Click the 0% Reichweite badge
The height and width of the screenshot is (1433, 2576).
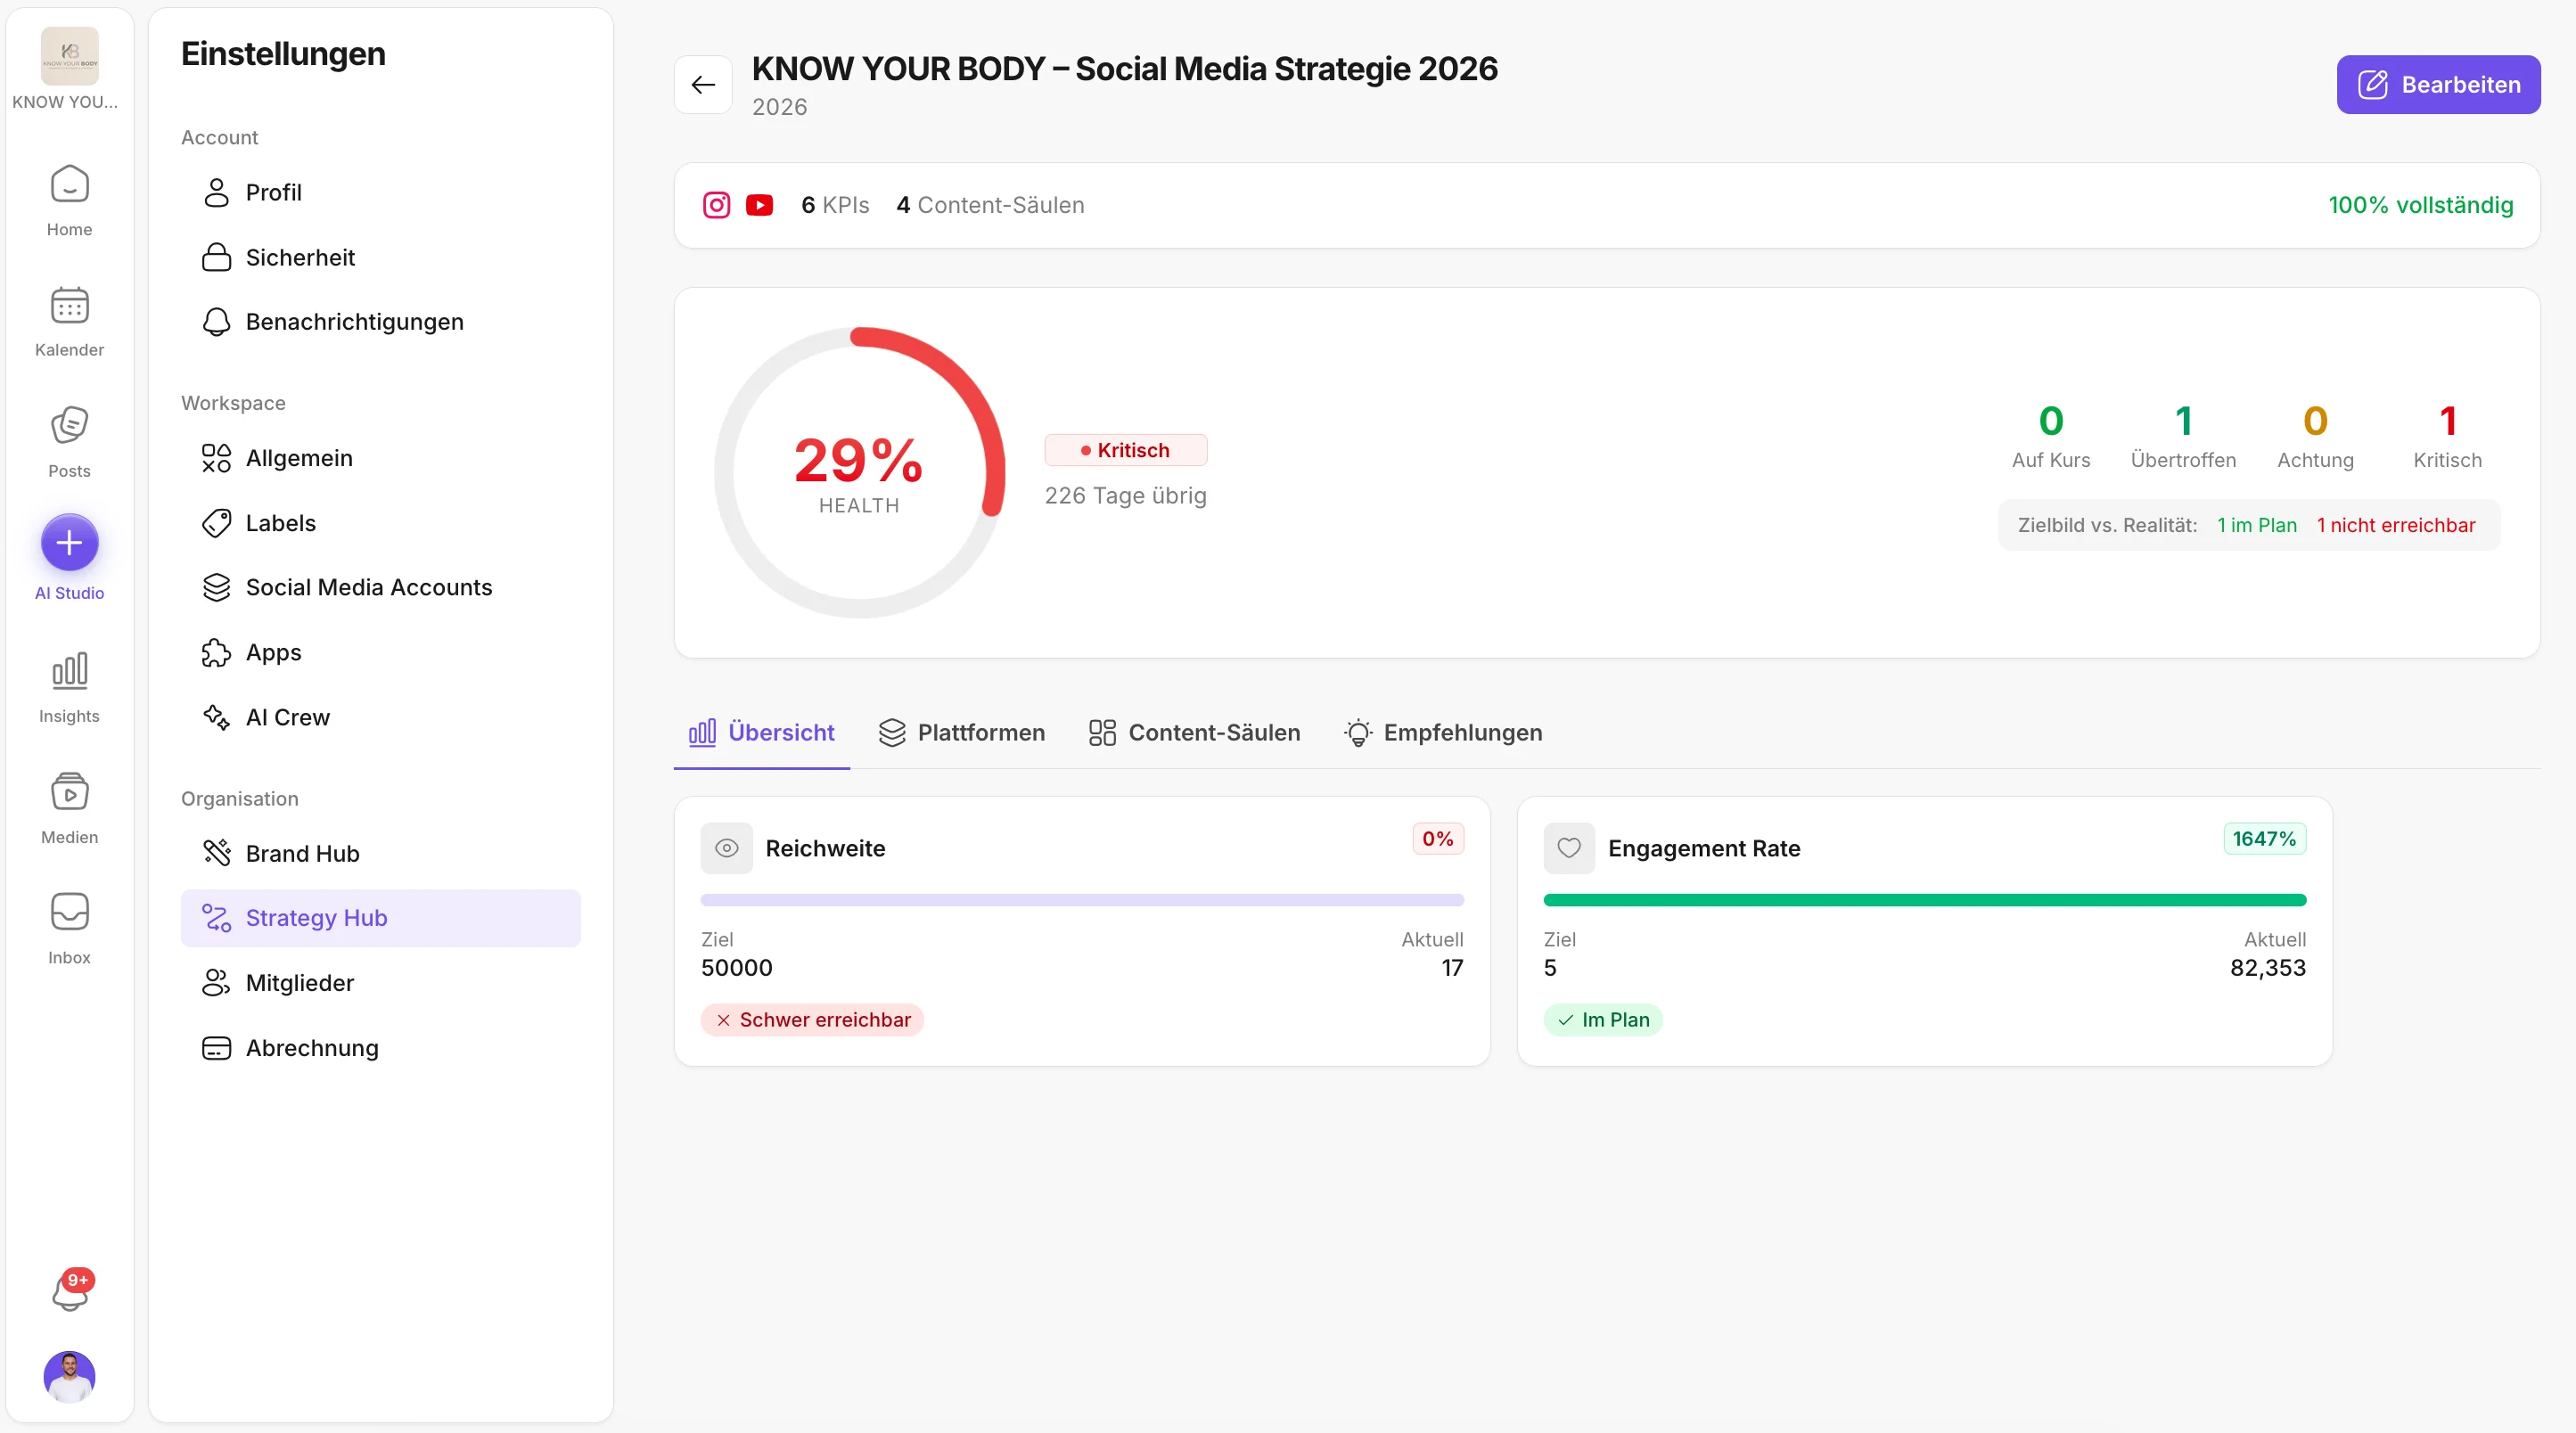(1437, 839)
